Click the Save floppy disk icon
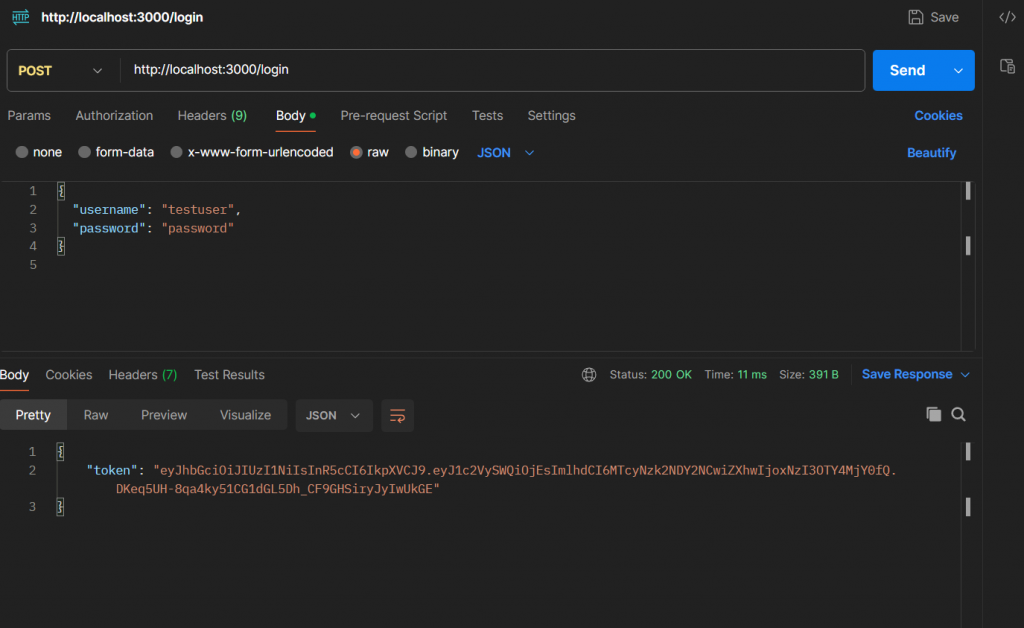The width and height of the screenshot is (1024, 628). coord(915,17)
